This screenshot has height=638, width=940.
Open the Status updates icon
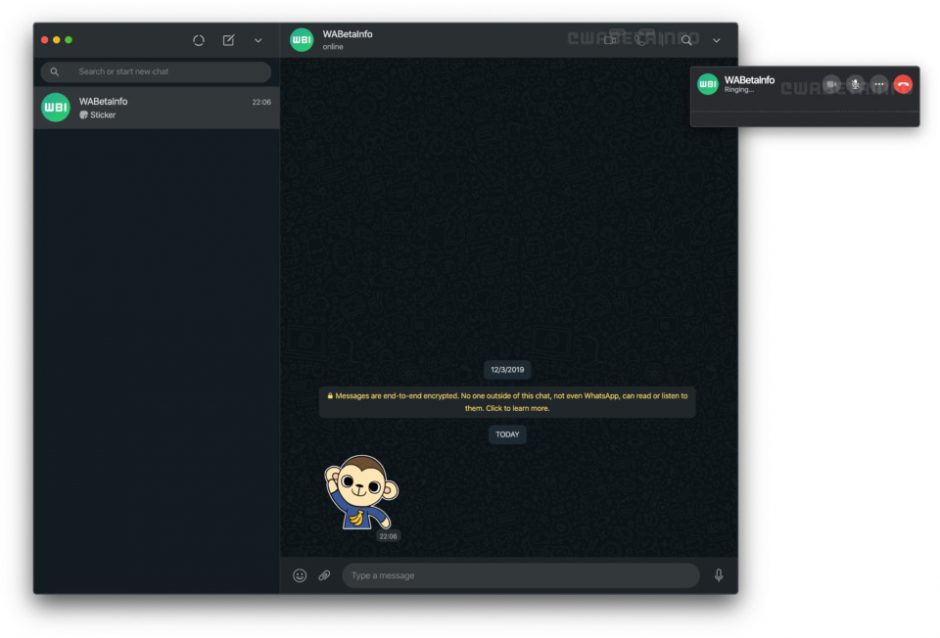[198, 40]
